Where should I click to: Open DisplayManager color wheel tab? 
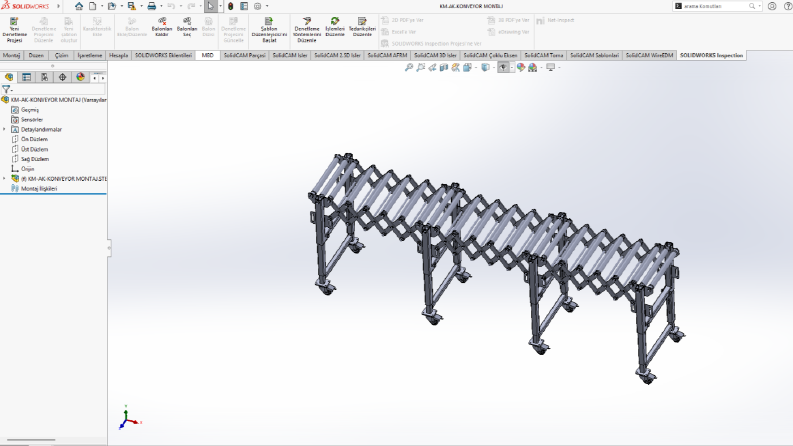point(80,77)
